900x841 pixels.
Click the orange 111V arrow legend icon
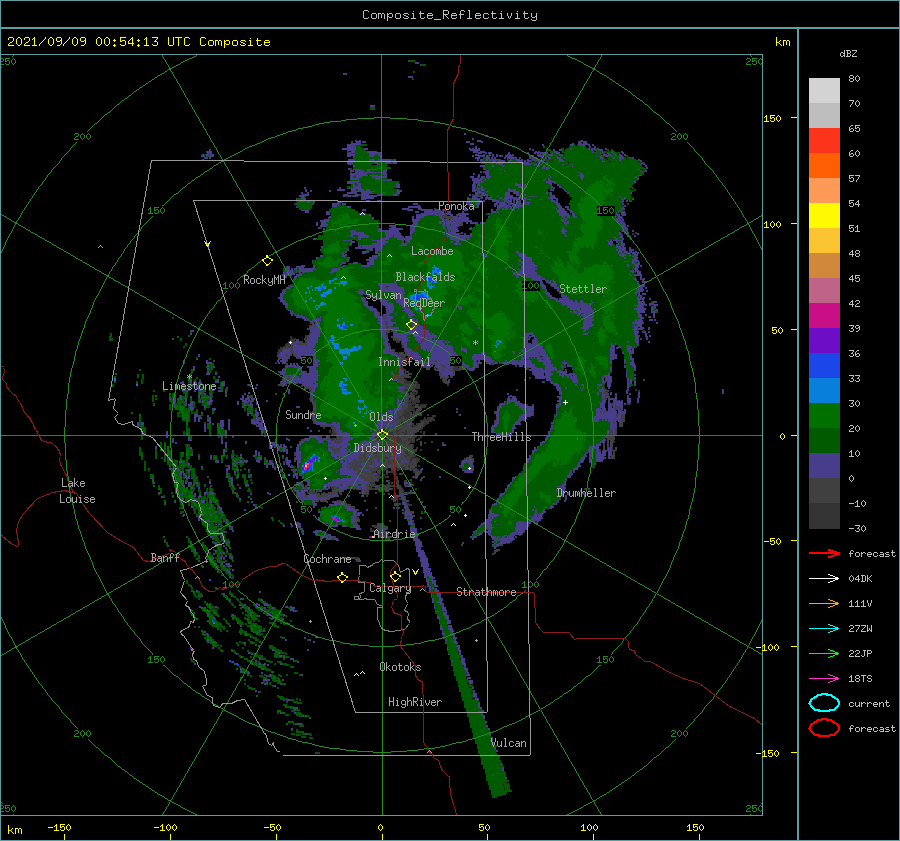[824, 603]
